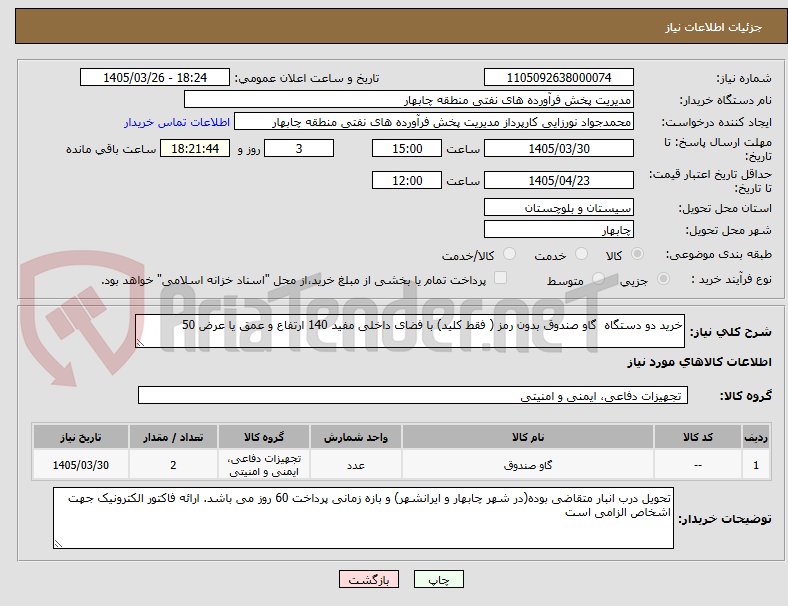Select the متوسط purchase type radio
This screenshot has height=606, width=788.
point(598,278)
